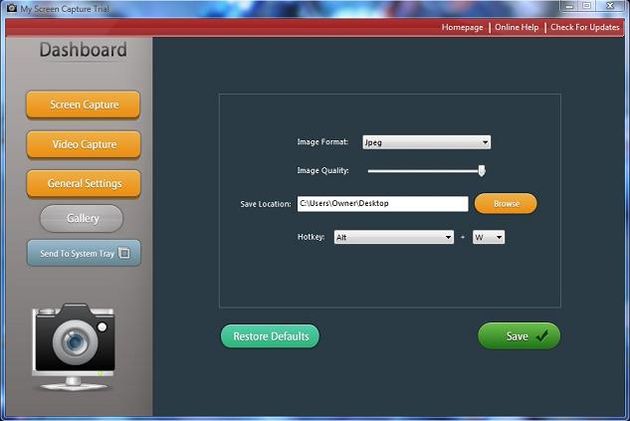Image resolution: width=630 pixels, height=421 pixels.
Task: Maximize the My Screen Capture window
Action: click(x=587, y=6)
